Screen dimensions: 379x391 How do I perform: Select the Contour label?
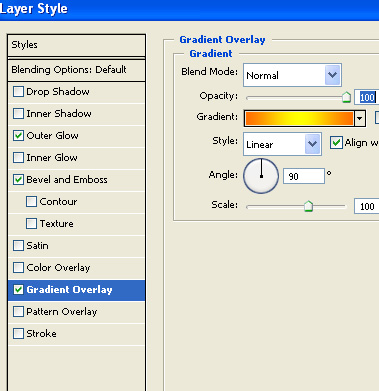tap(58, 202)
